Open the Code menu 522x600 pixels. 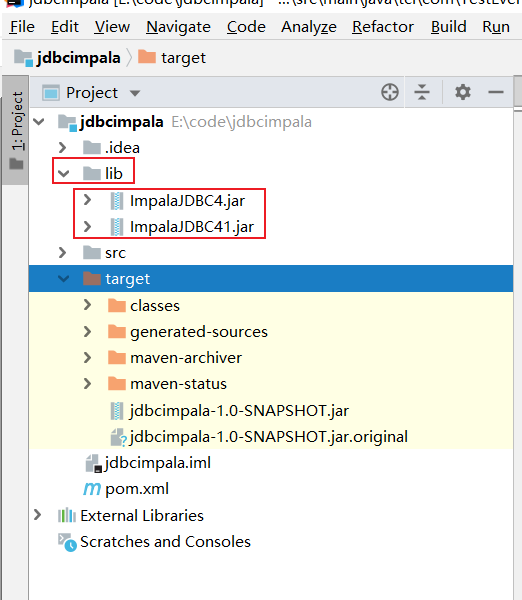[x=246, y=27]
